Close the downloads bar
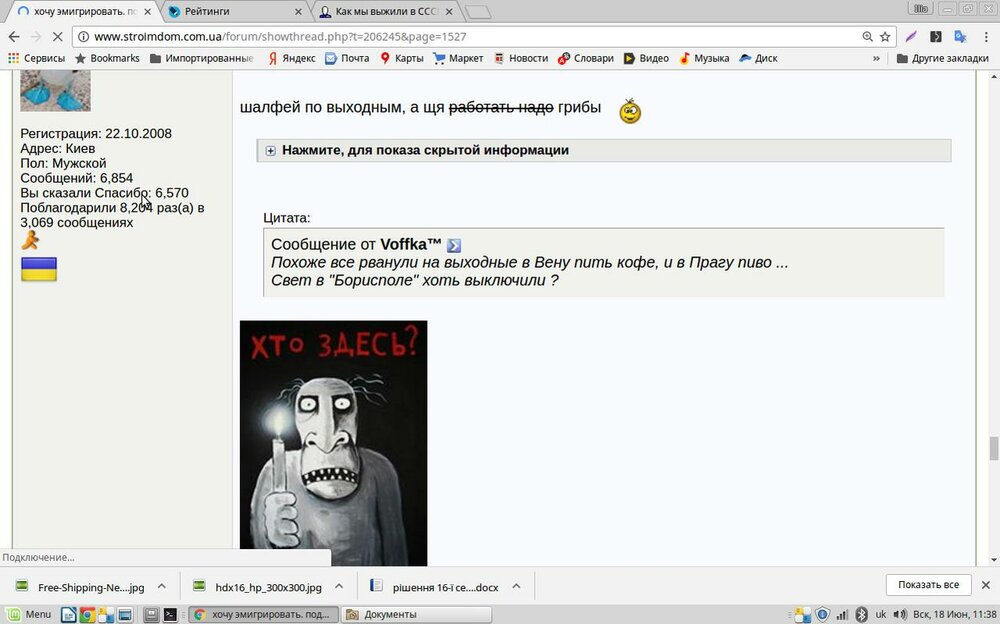Viewport: 1000px width, 624px height. [986, 584]
